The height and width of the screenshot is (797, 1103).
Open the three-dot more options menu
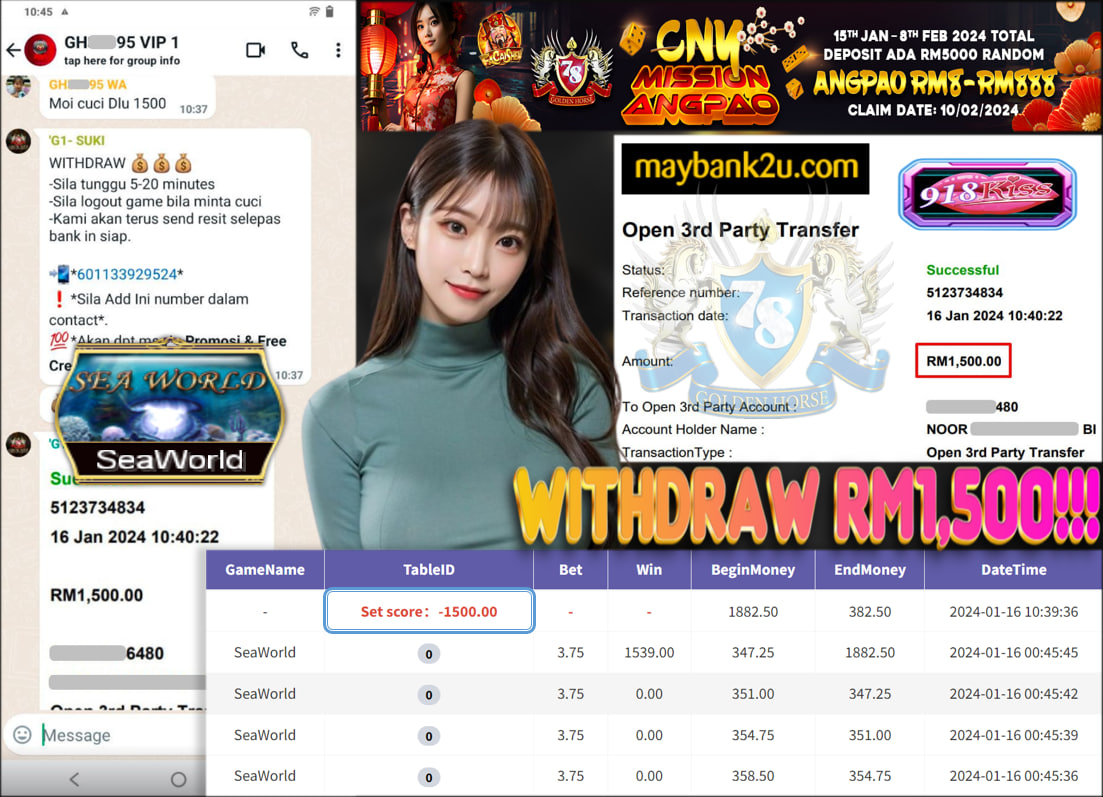[338, 50]
